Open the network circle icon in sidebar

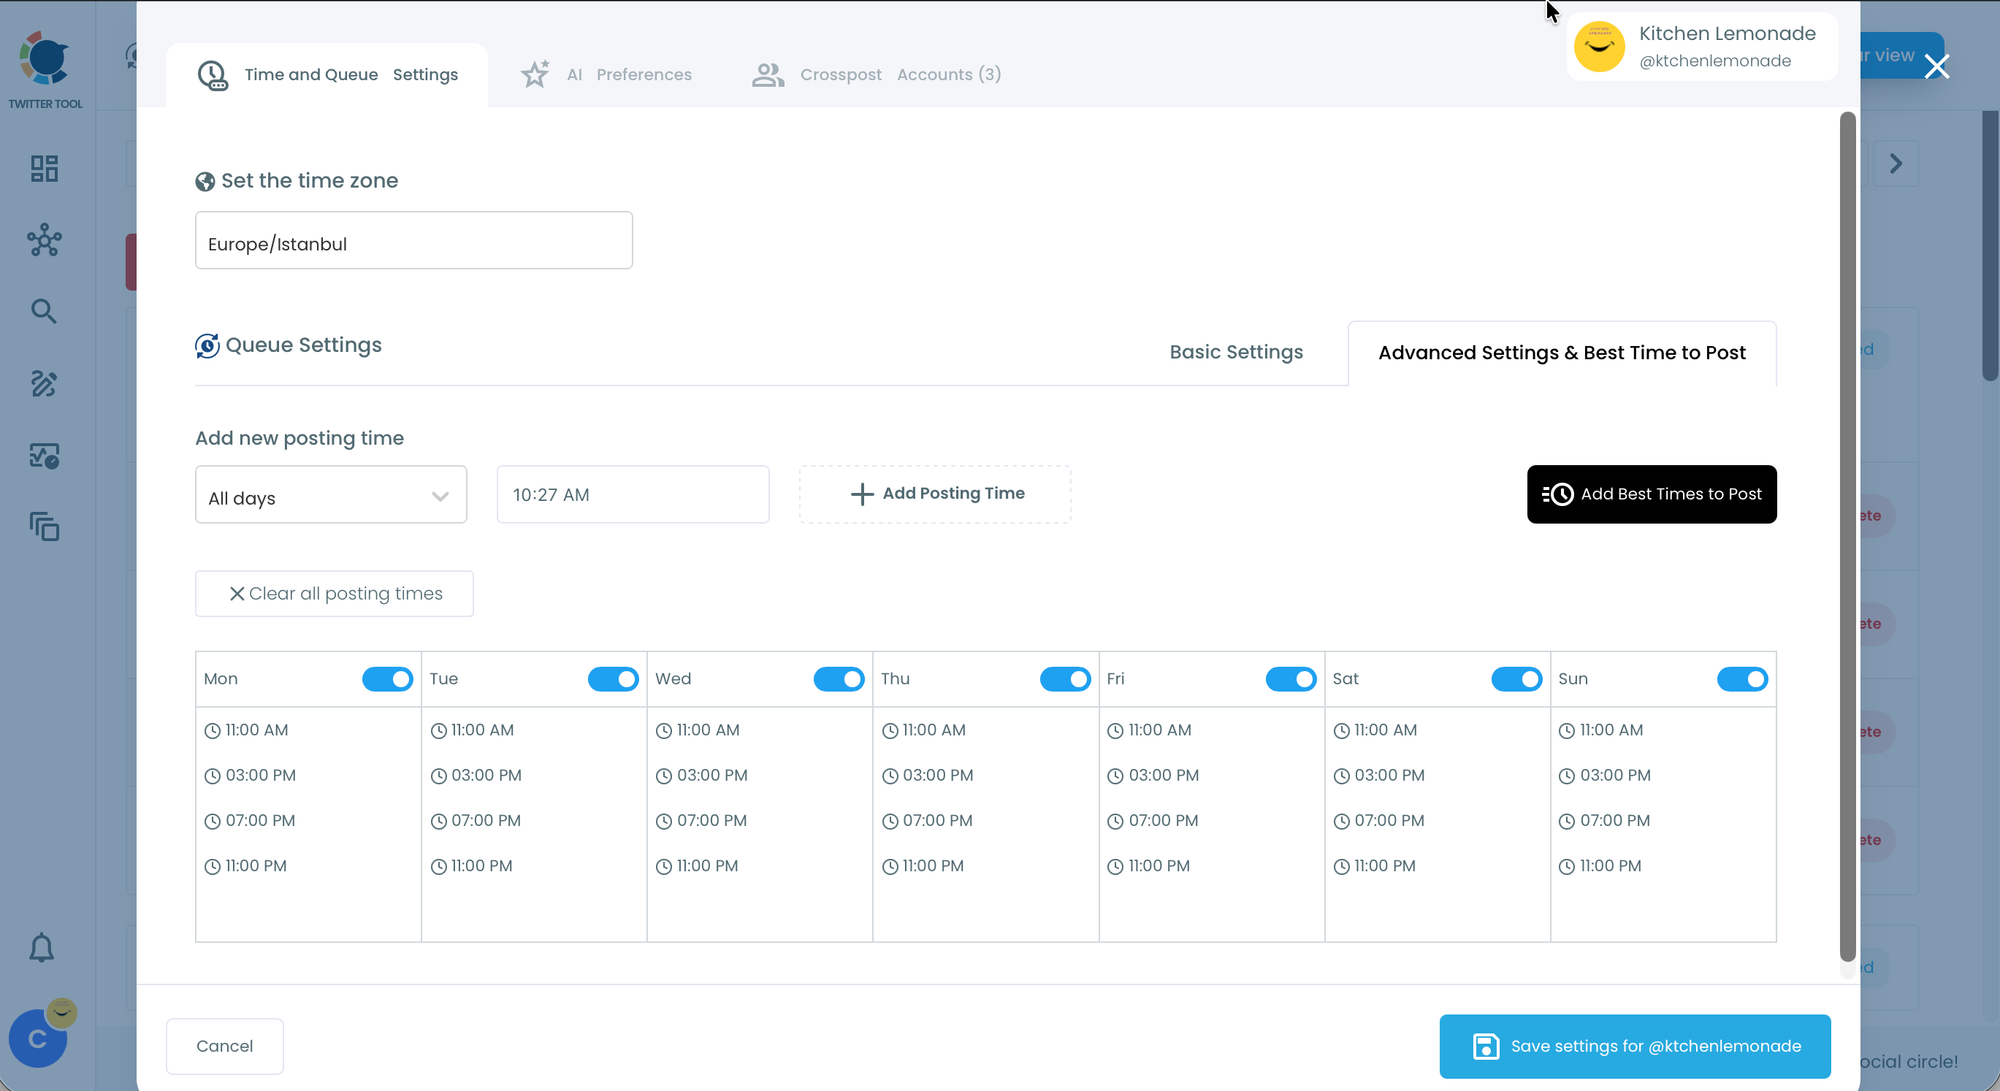pyautogui.click(x=44, y=240)
